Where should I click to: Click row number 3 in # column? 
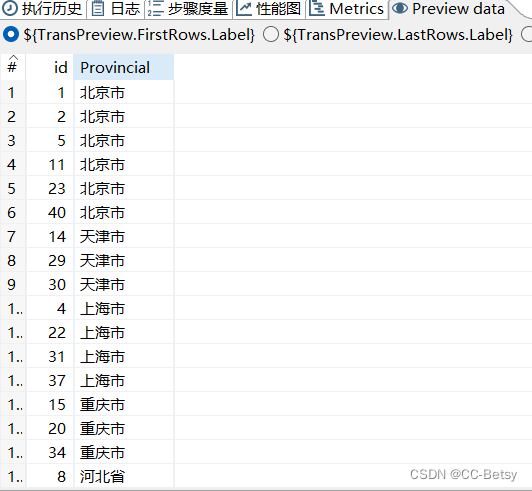click(x=13, y=140)
